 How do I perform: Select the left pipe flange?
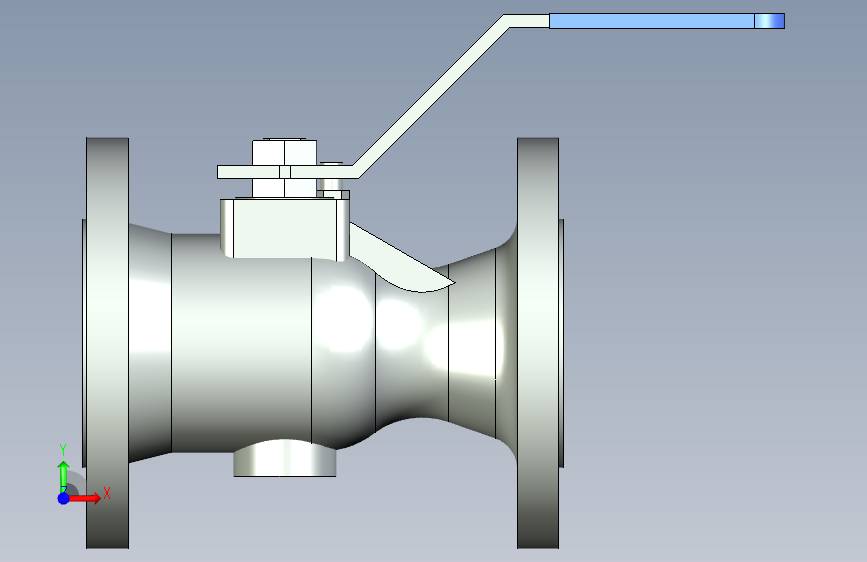pos(107,343)
